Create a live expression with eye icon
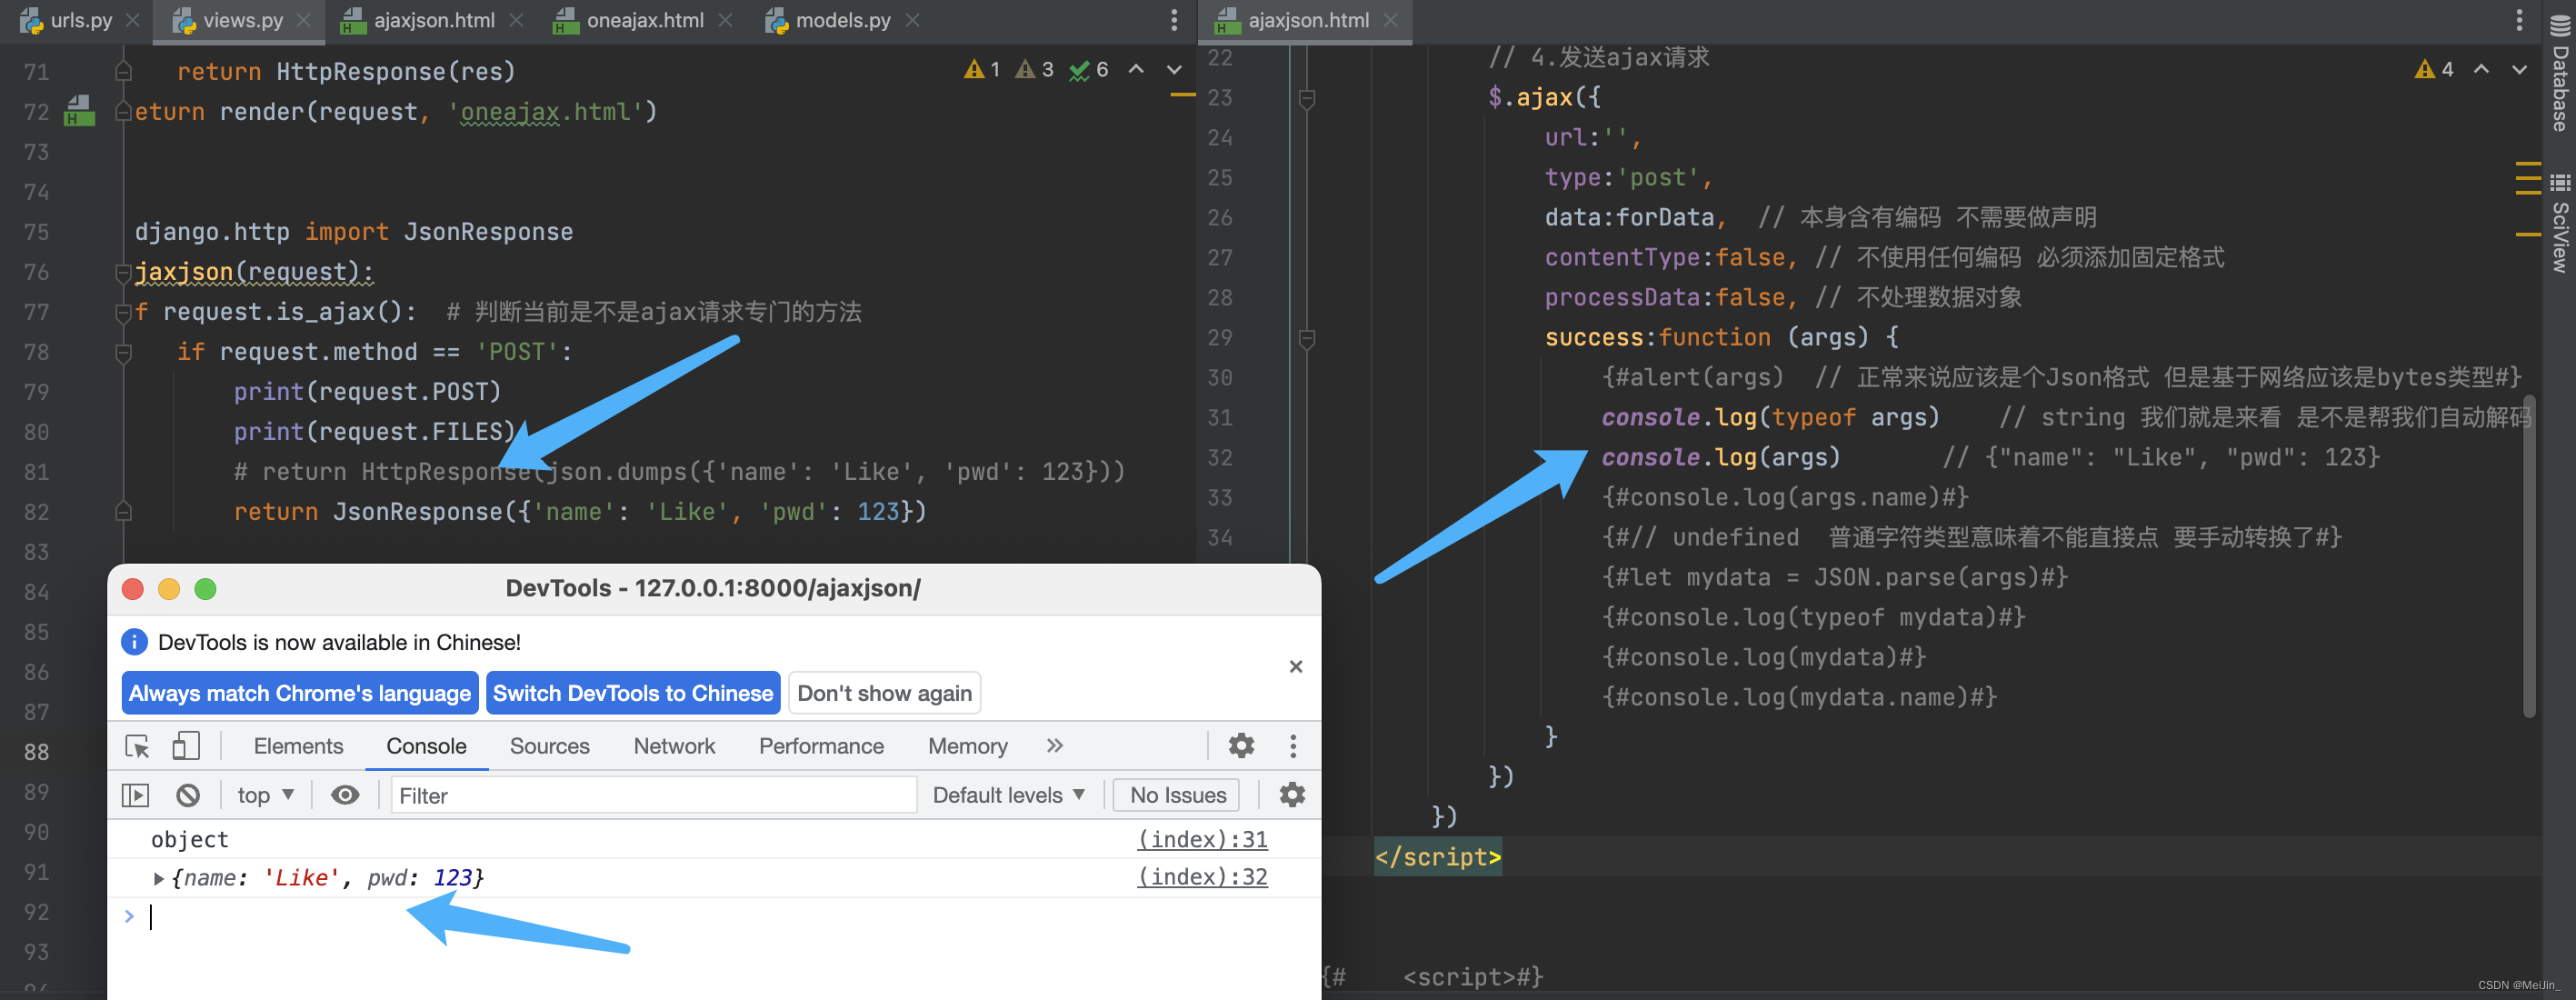2576x1000 pixels. [x=345, y=795]
